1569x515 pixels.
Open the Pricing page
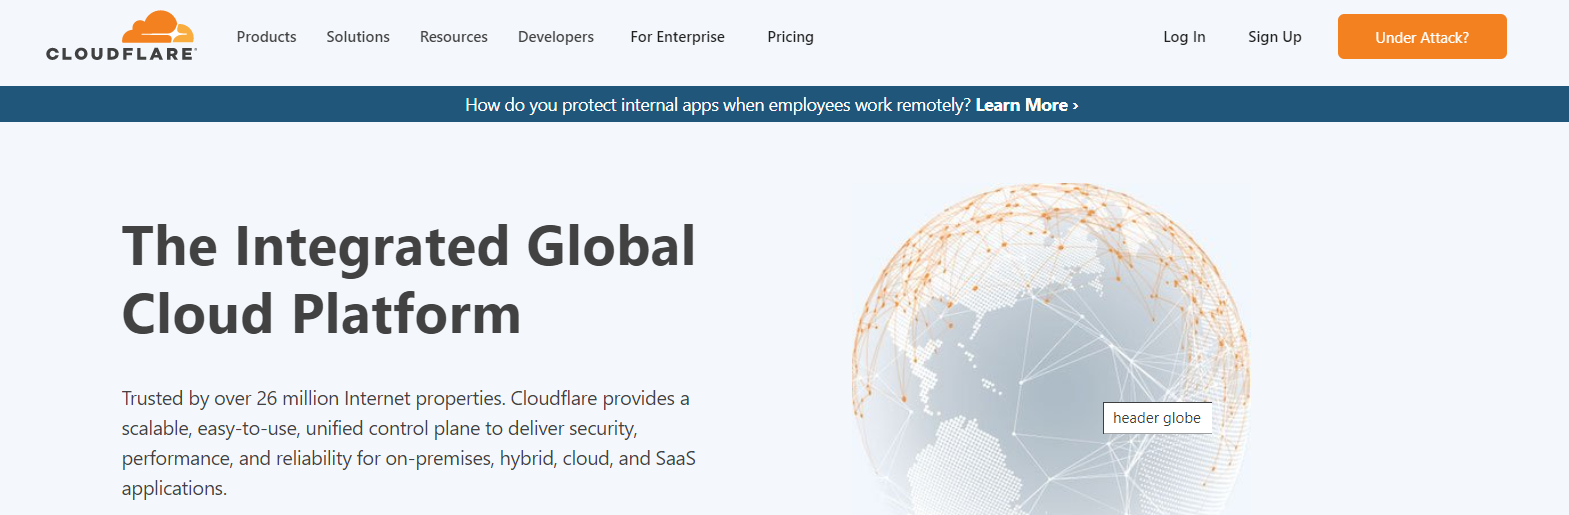tap(790, 37)
